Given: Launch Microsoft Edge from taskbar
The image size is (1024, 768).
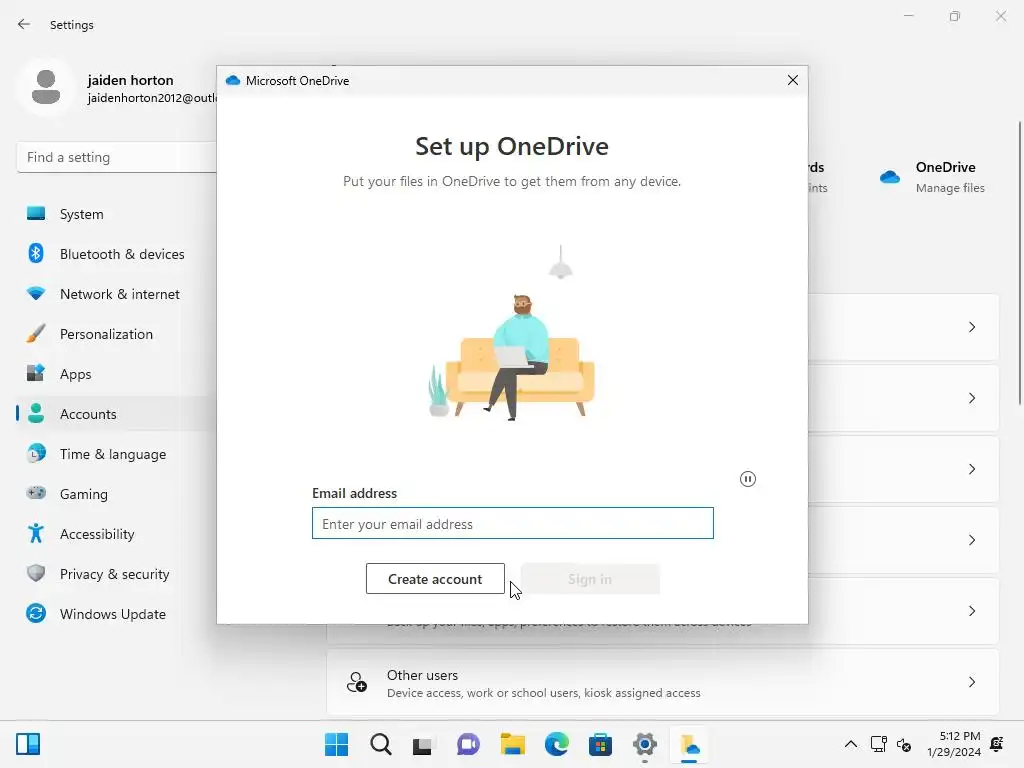Looking at the screenshot, I should 556,744.
